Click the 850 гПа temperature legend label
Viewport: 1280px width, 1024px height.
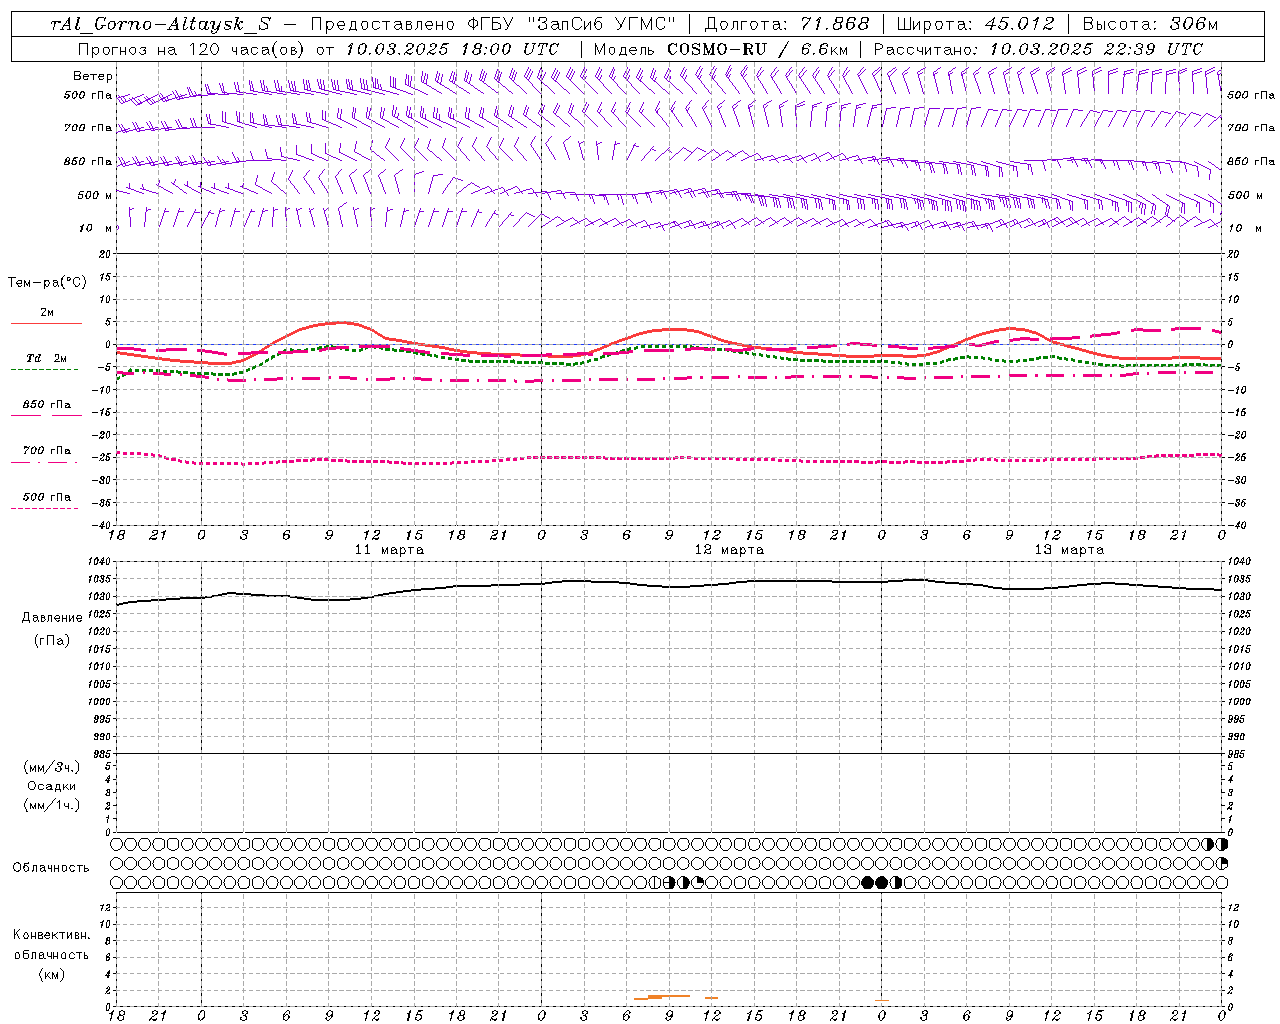point(47,405)
